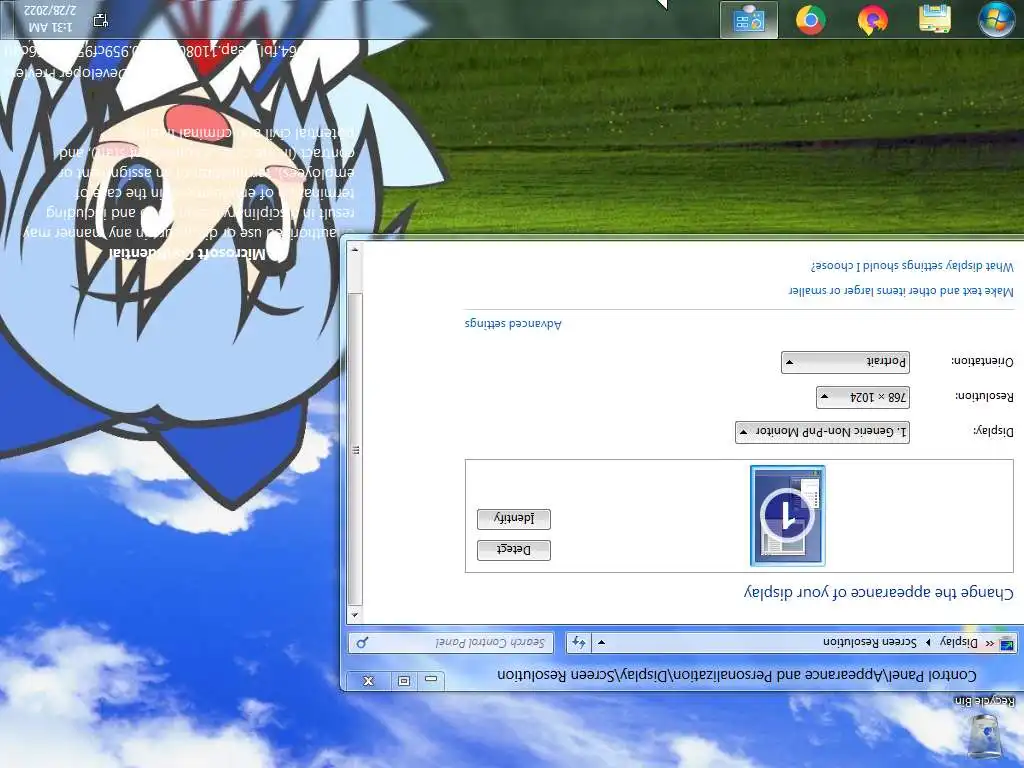Click the scrollbar arrow nearest the help links
1024x768 pixels.
coord(355,249)
